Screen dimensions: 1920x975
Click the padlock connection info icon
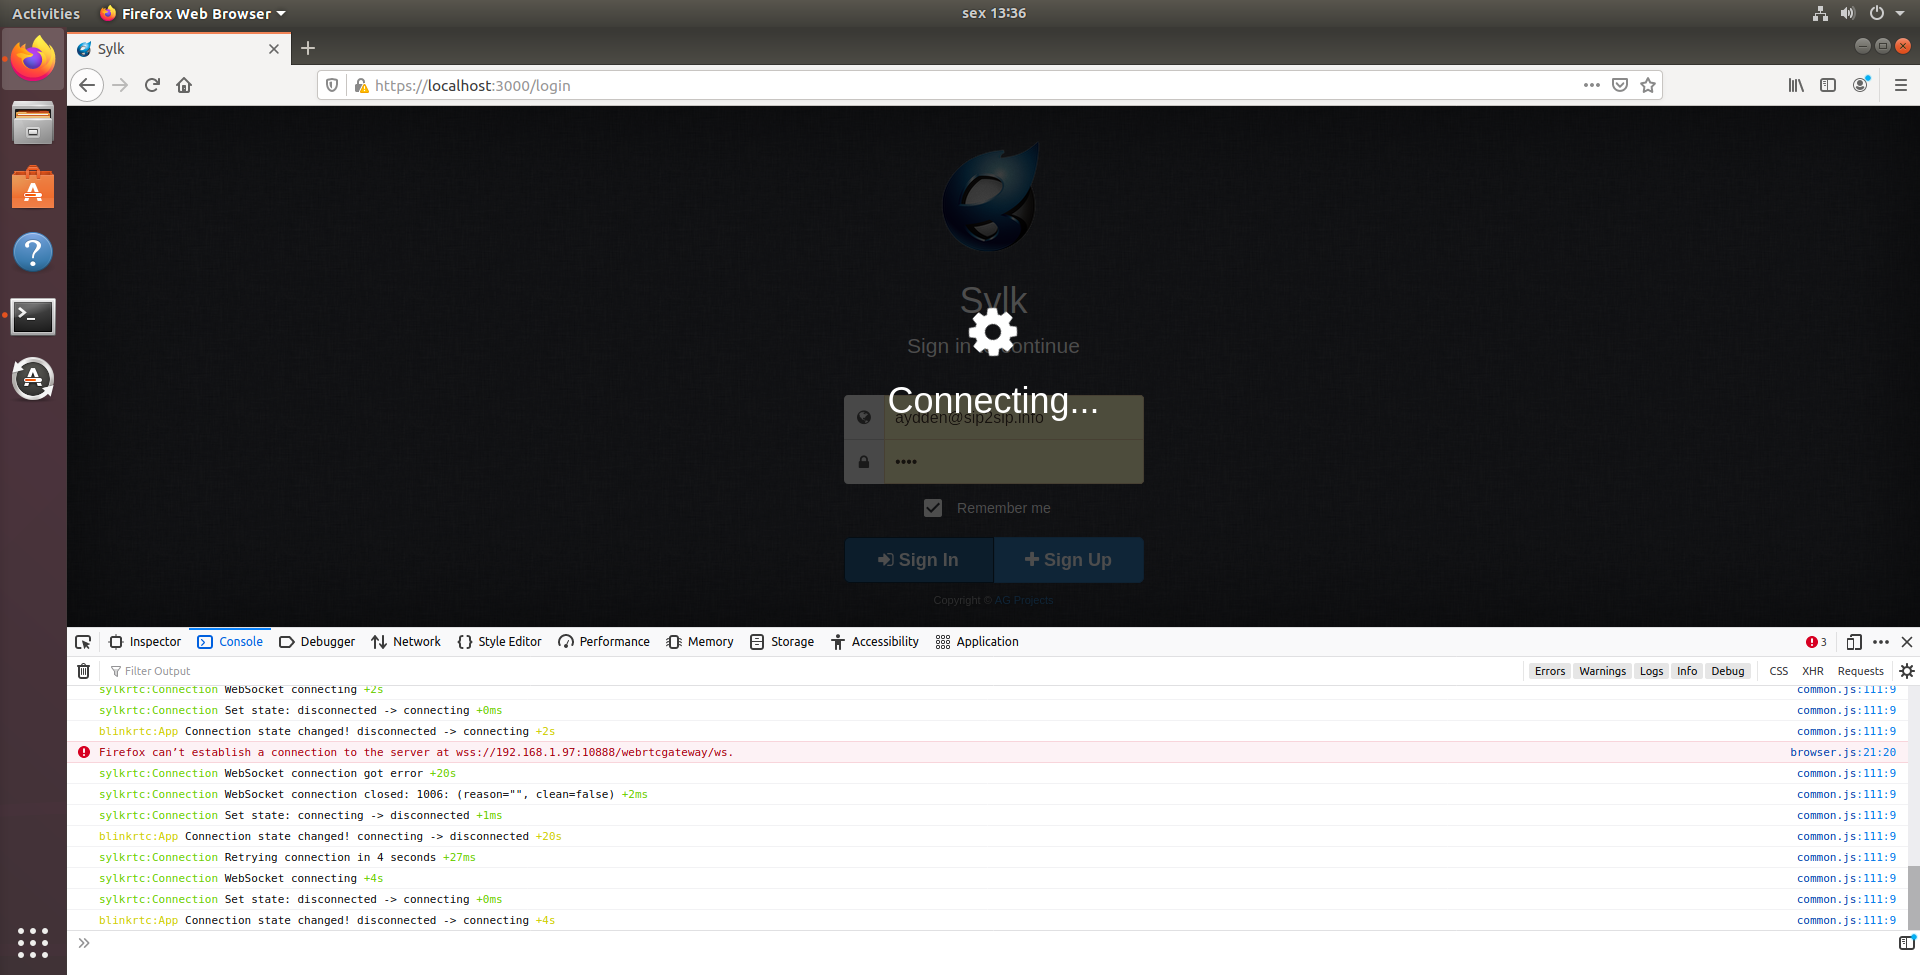pyautogui.click(x=361, y=86)
